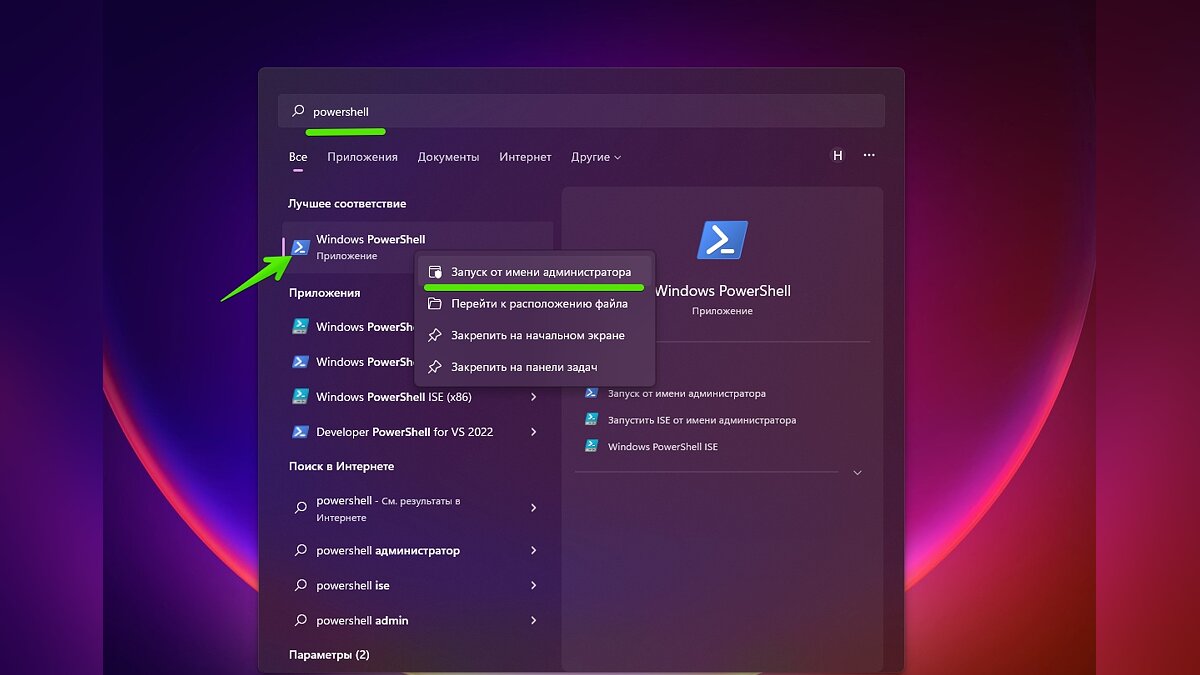Click the search box containing 'powershell'
The image size is (1200, 675).
[x=581, y=111]
